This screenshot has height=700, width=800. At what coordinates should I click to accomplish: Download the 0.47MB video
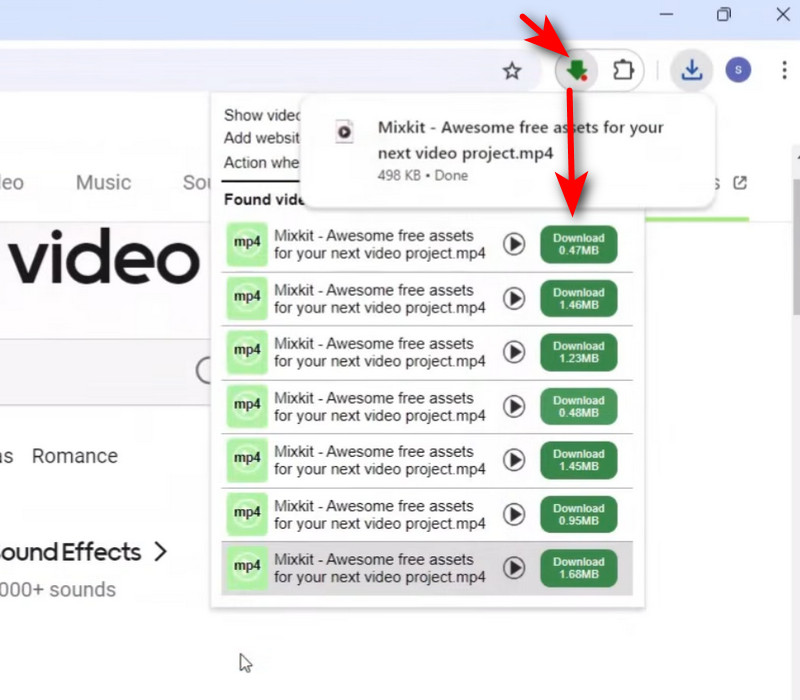pos(579,244)
